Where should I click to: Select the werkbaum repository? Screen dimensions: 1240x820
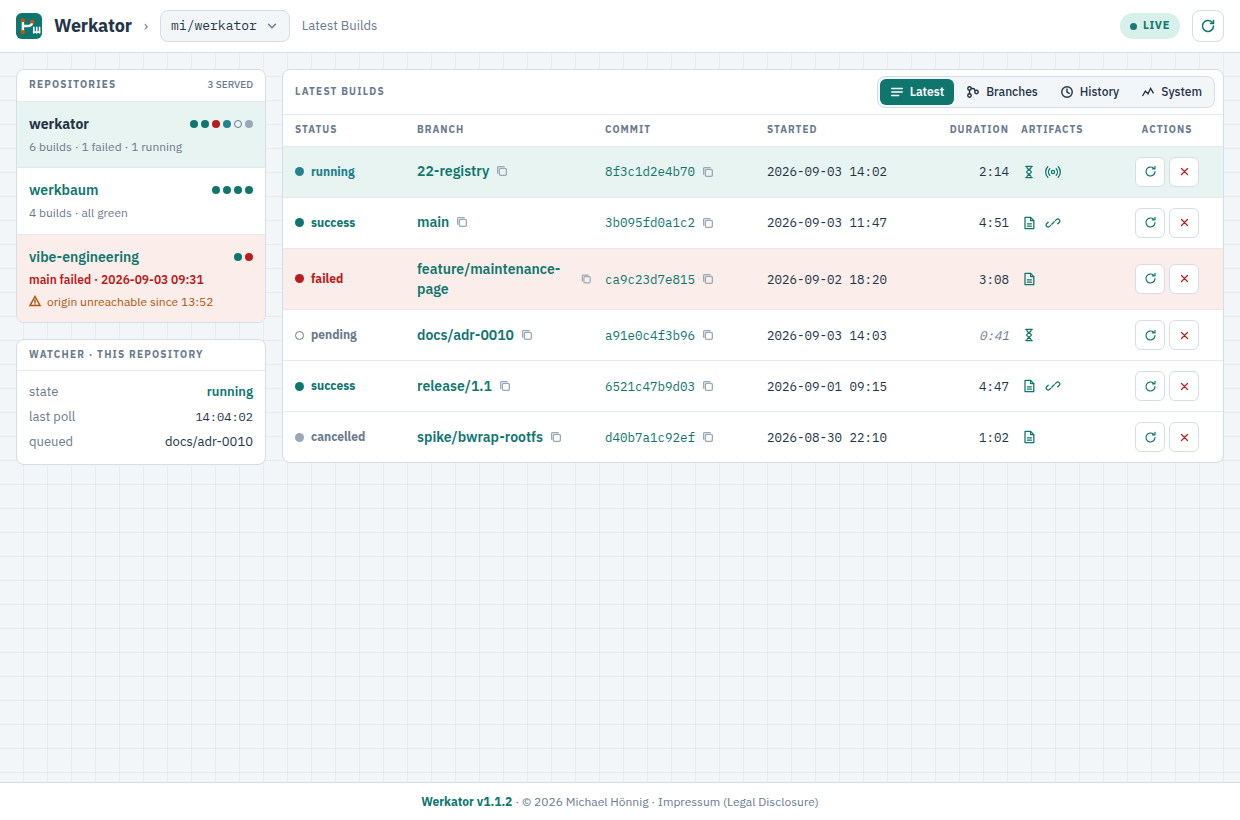coord(141,201)
